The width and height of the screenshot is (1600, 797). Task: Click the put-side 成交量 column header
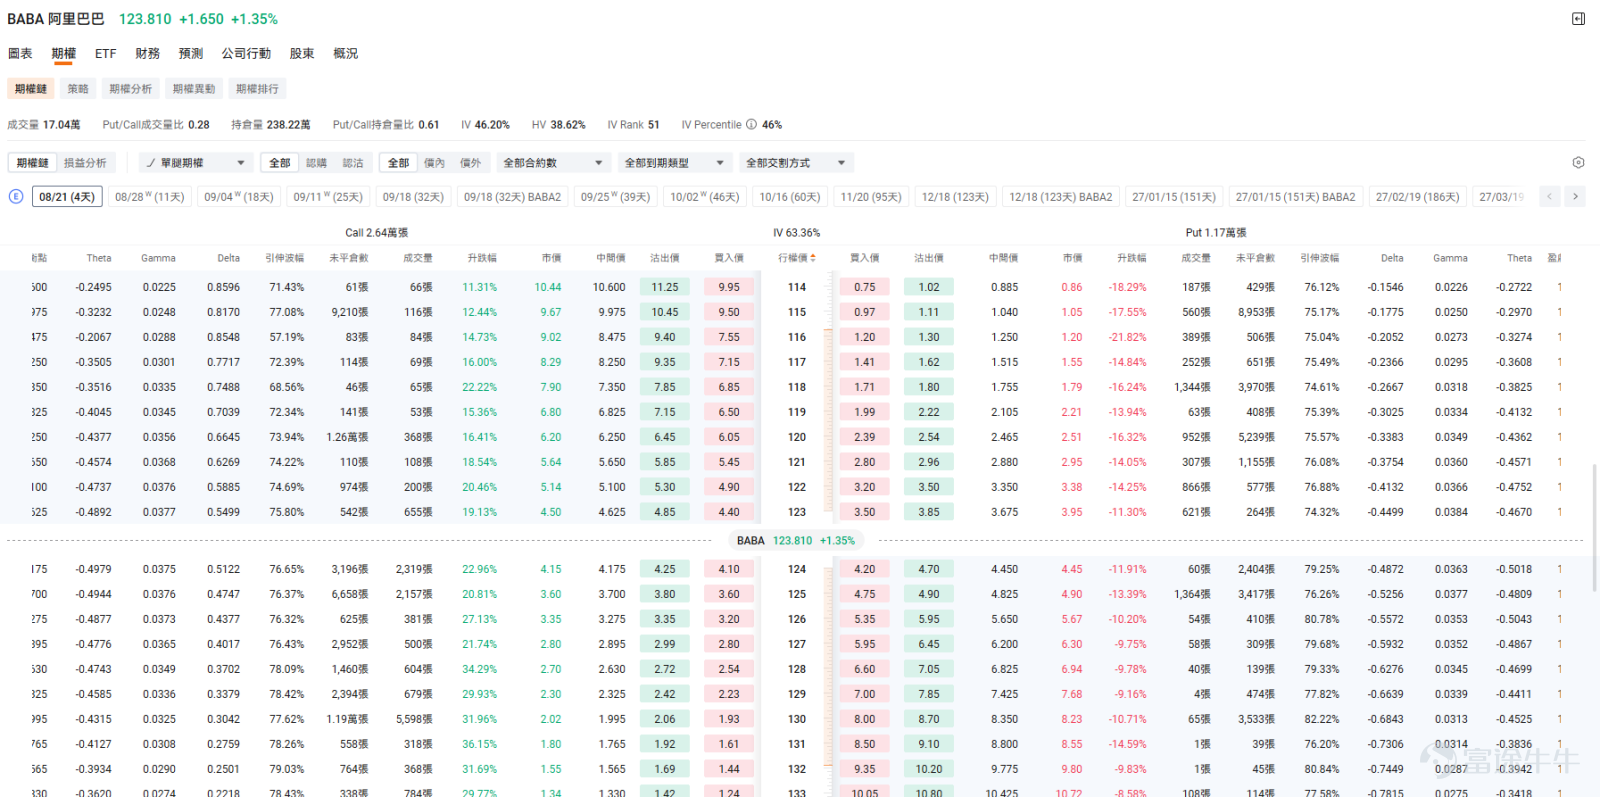(x=1196, y=258)
